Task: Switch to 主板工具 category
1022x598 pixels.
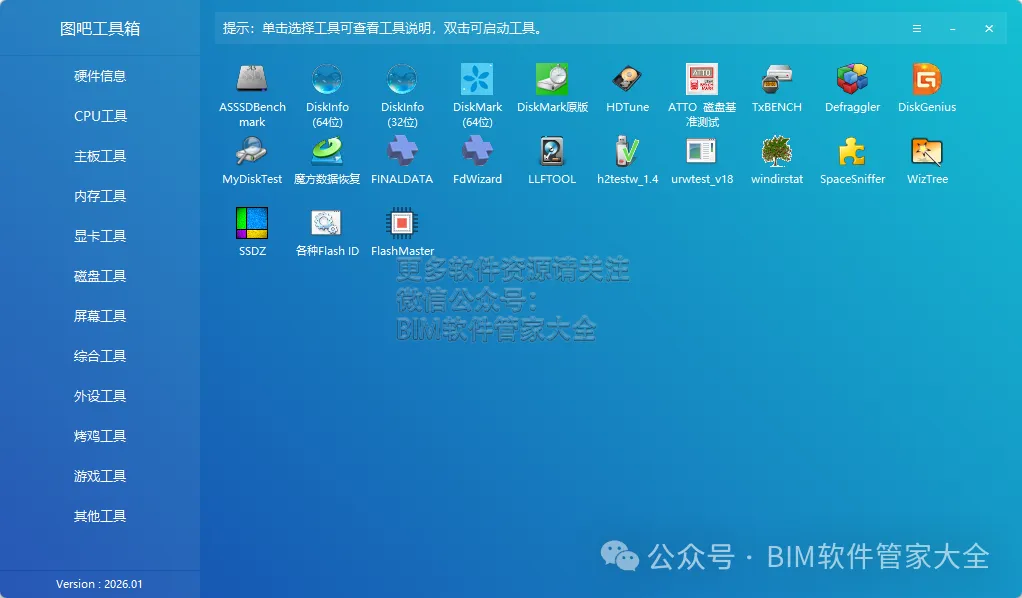Action: [x=100, y=157]
